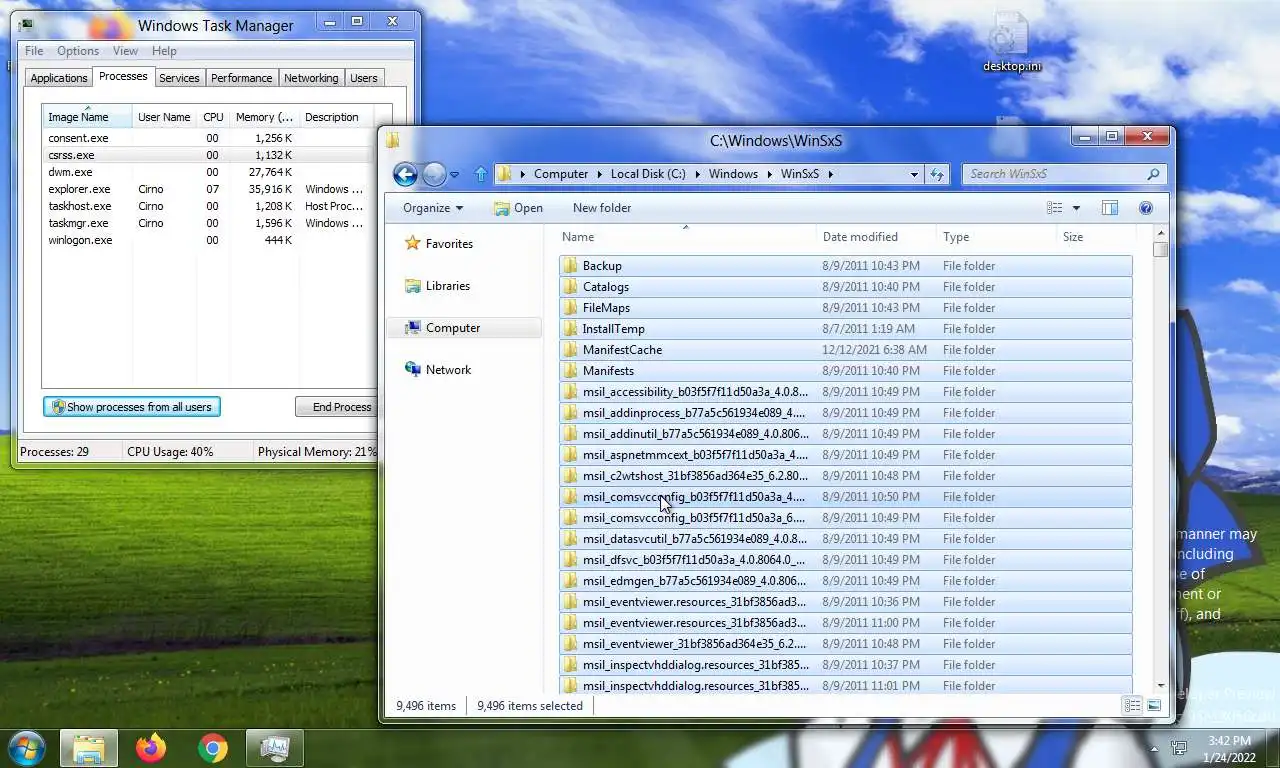Click Local Disk (C:) in the breadcrumb
The height and width of the screenshot is (768, 1280).
648,174
